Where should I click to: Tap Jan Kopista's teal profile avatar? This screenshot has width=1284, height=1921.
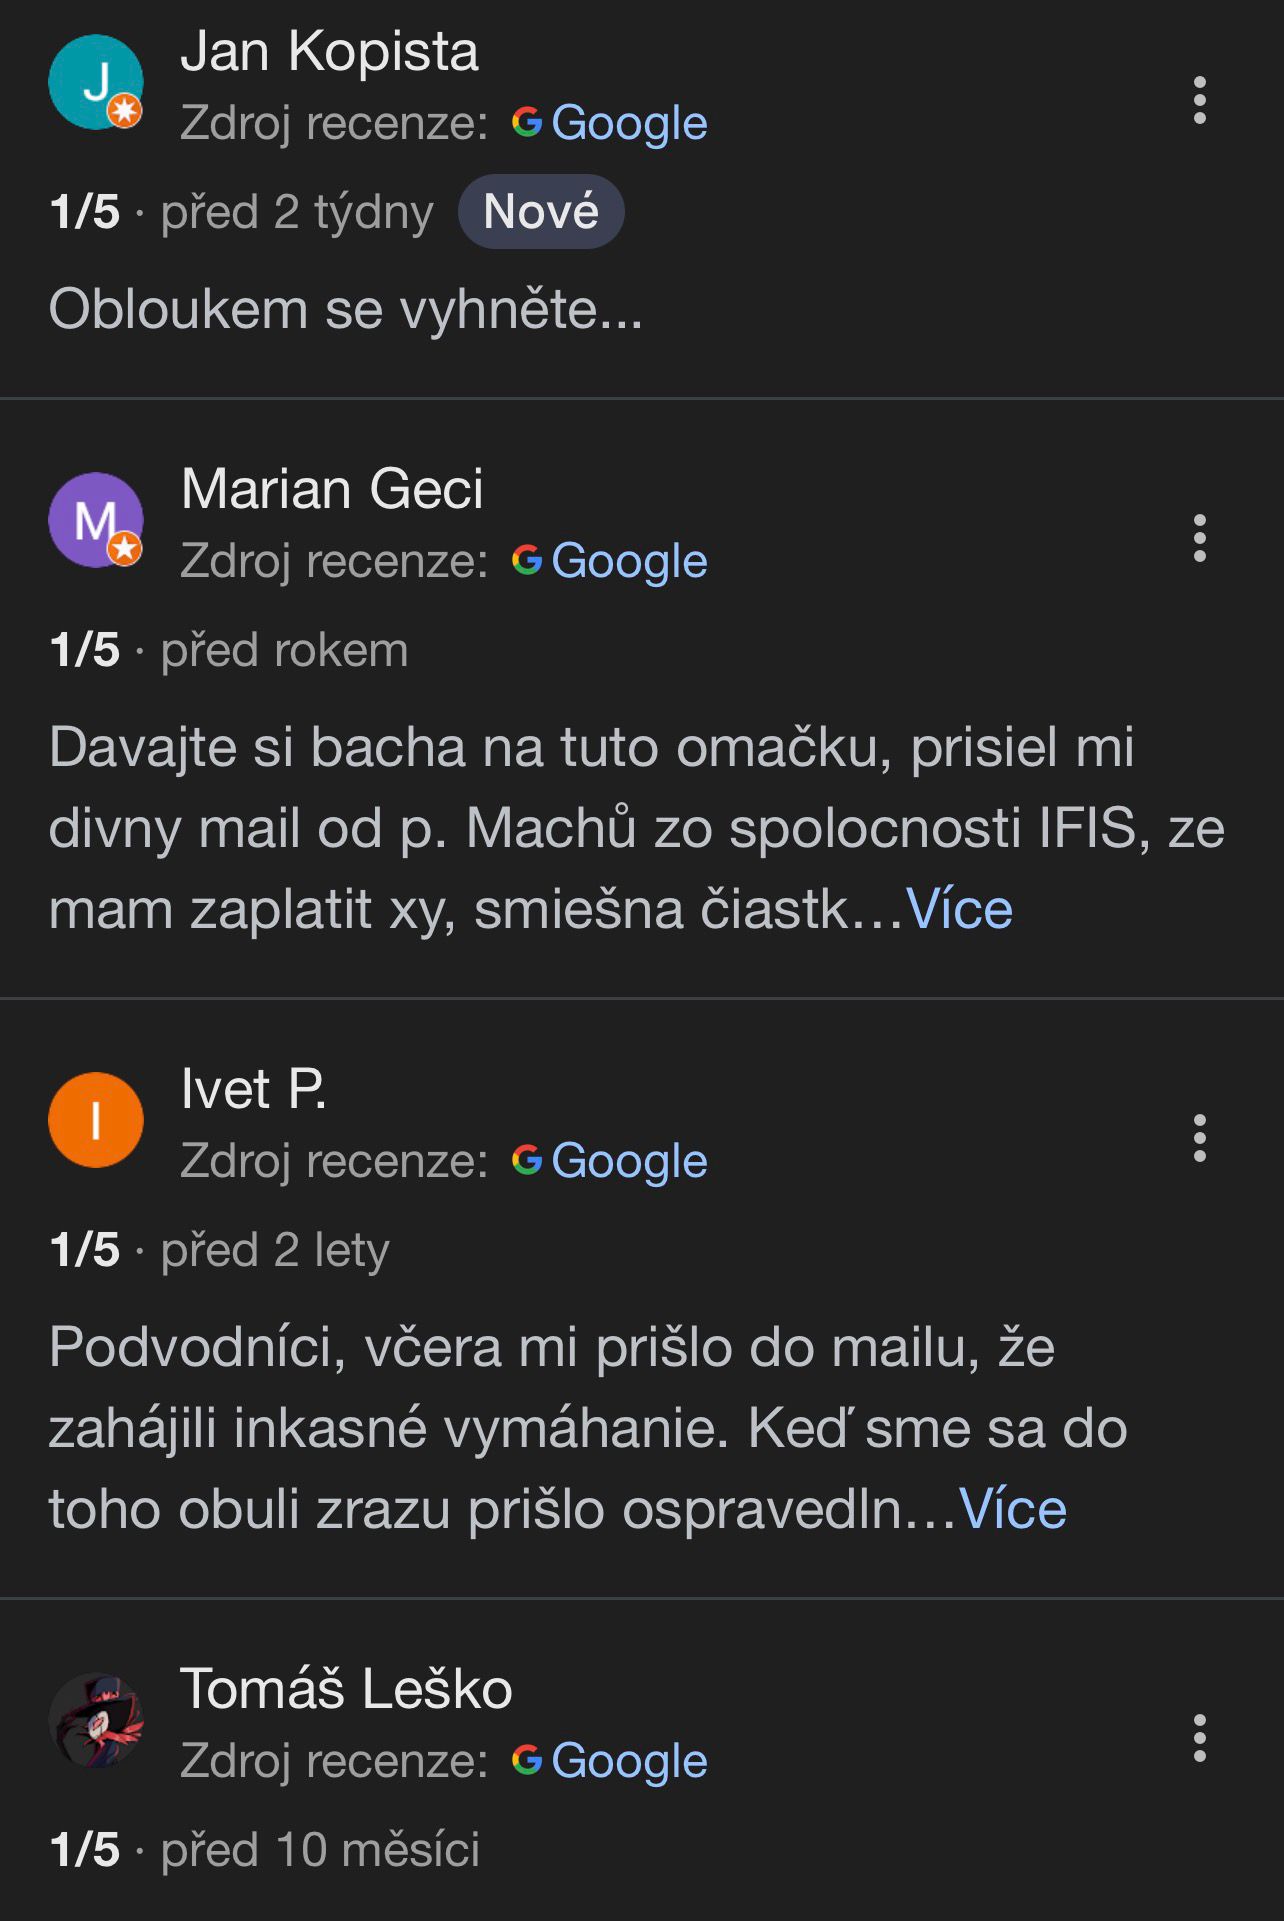tap(96, 82)
